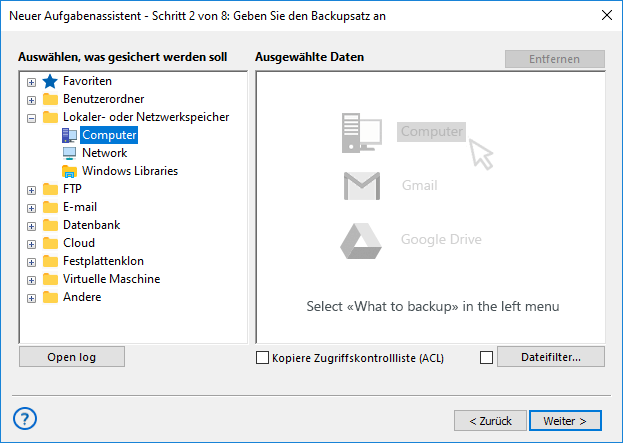Click the Windows Libraries folder icon

[69, 171]
